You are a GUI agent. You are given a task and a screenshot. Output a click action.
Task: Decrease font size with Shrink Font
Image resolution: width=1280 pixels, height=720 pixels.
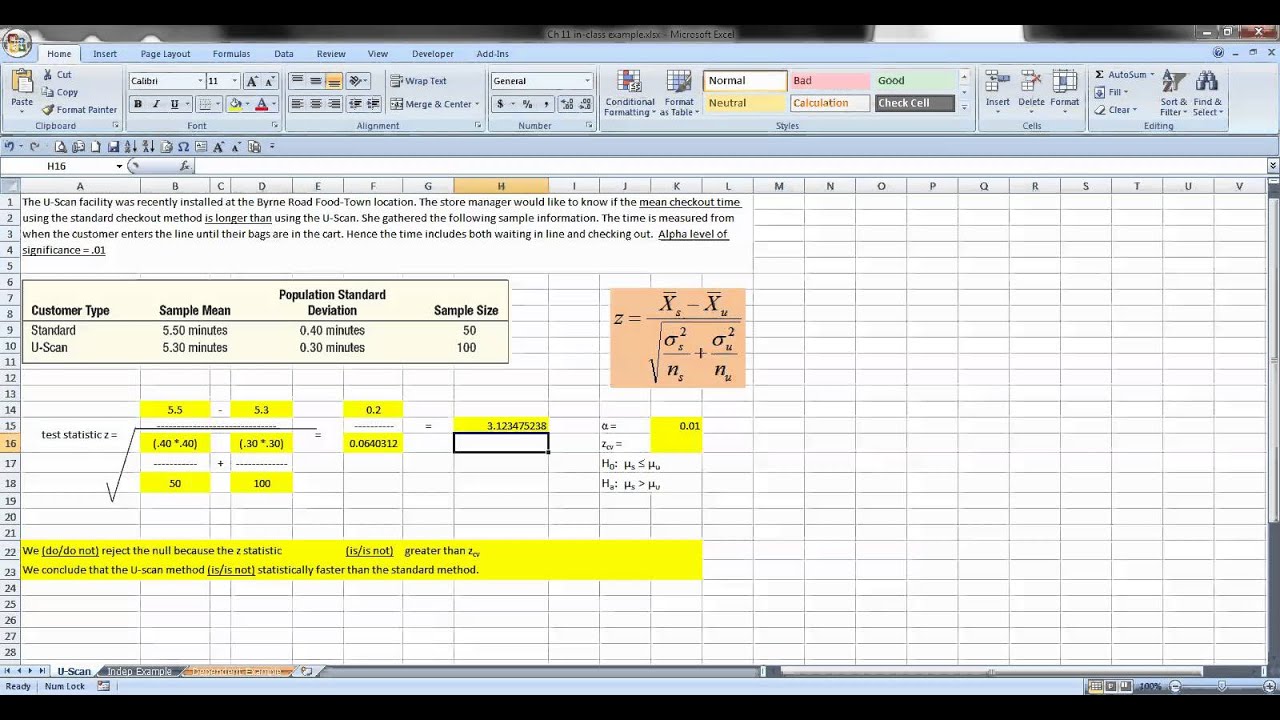point(270,81)
